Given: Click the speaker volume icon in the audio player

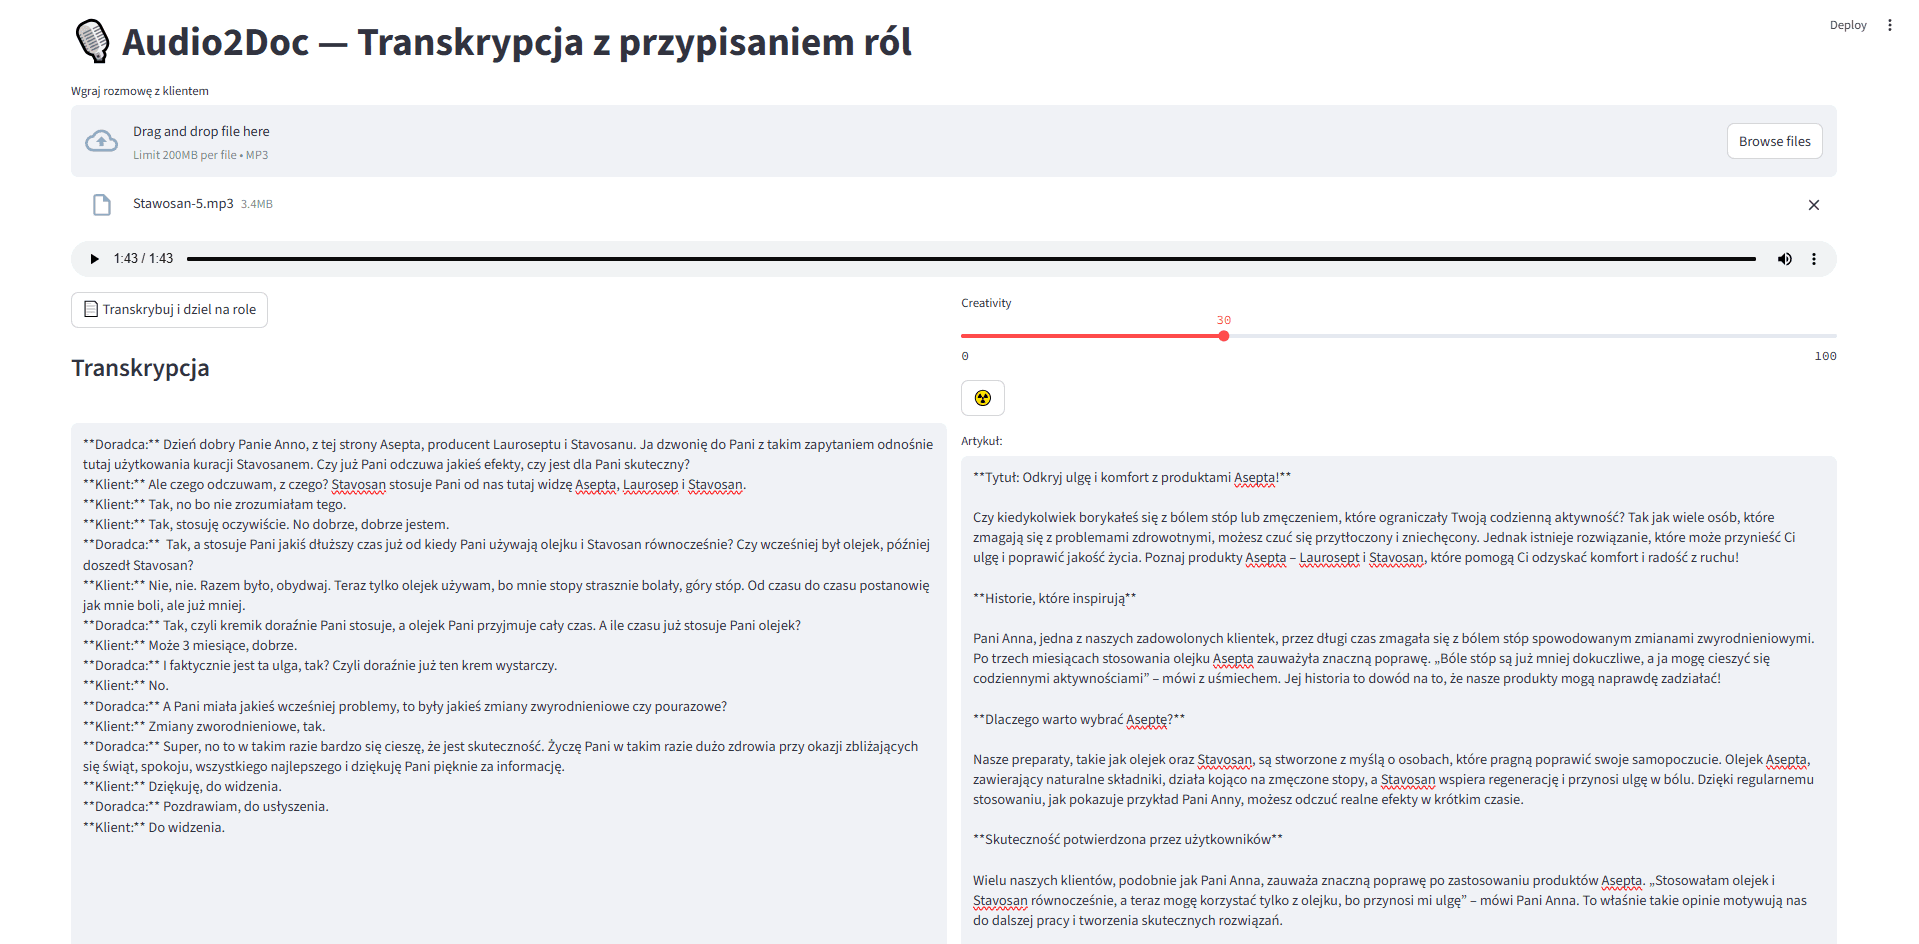Looking at the screenshot, I should point(1784,258).
